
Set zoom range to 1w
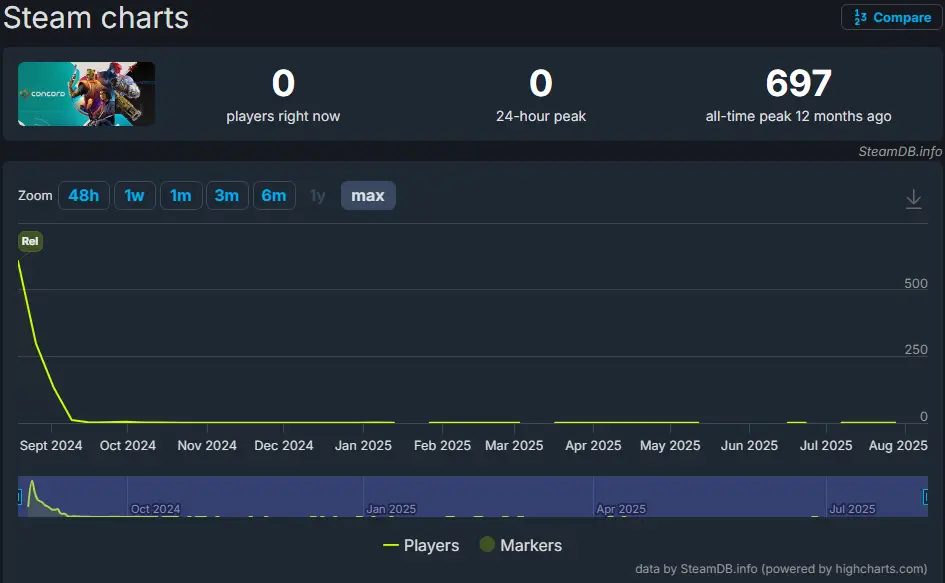(134, 195)
